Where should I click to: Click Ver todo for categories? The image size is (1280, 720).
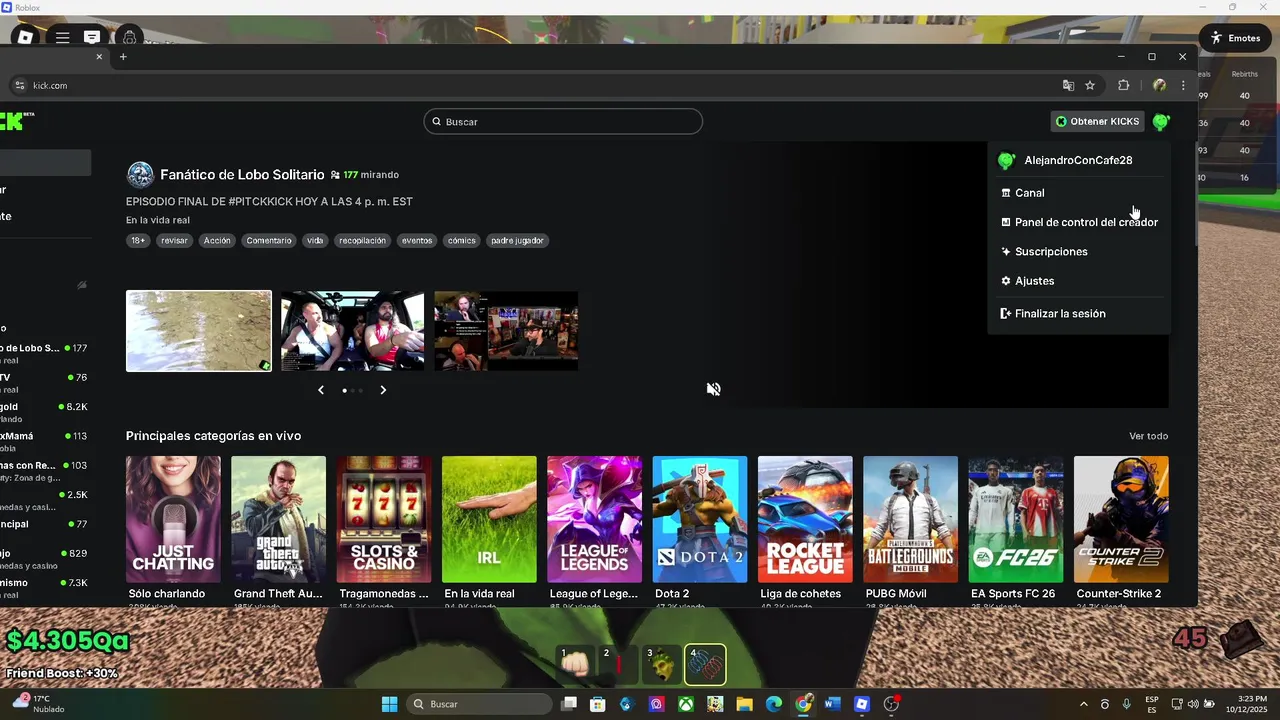coord(1148,436)
